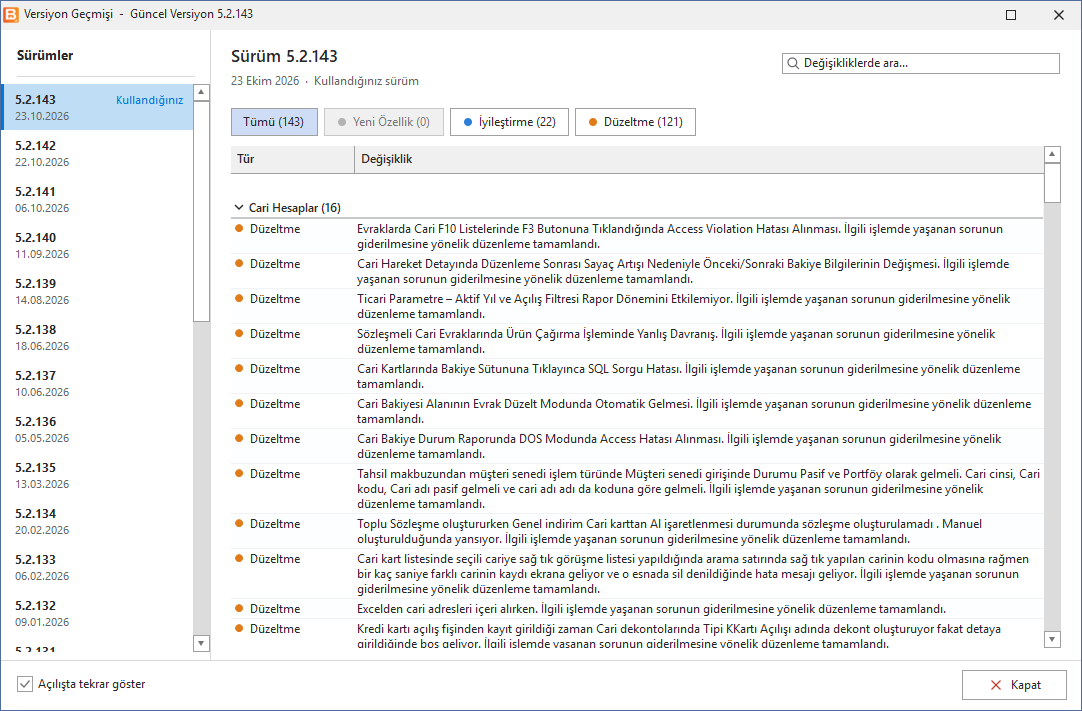Image resolution: width=1082 pixels, height=711 pixels.
Task: Click the version list scrollbar thumb
Action: [x=201, y=211]
